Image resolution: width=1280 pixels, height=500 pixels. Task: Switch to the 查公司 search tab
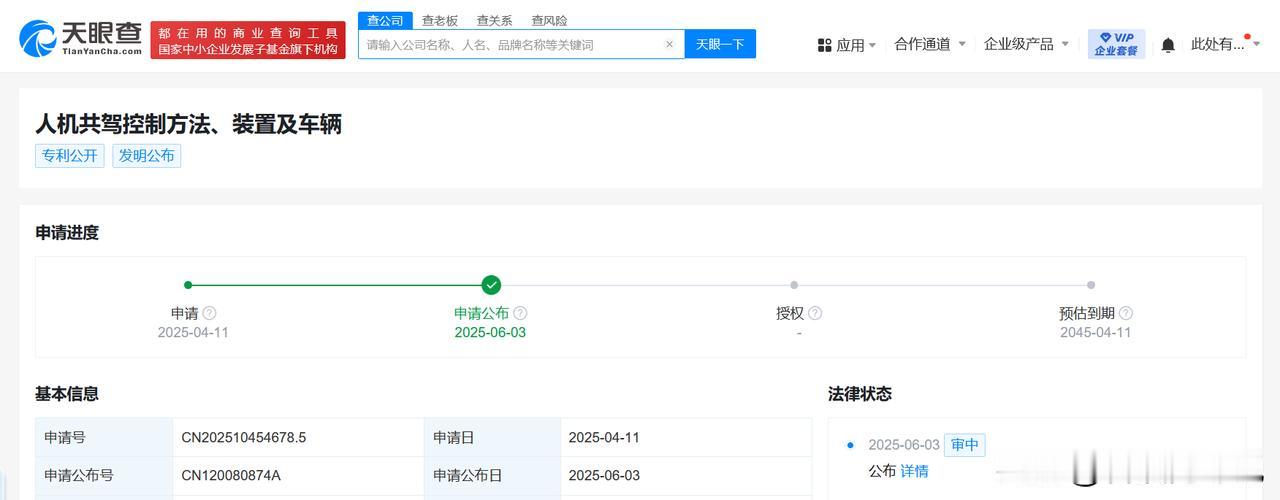click(x=385, y=20)
